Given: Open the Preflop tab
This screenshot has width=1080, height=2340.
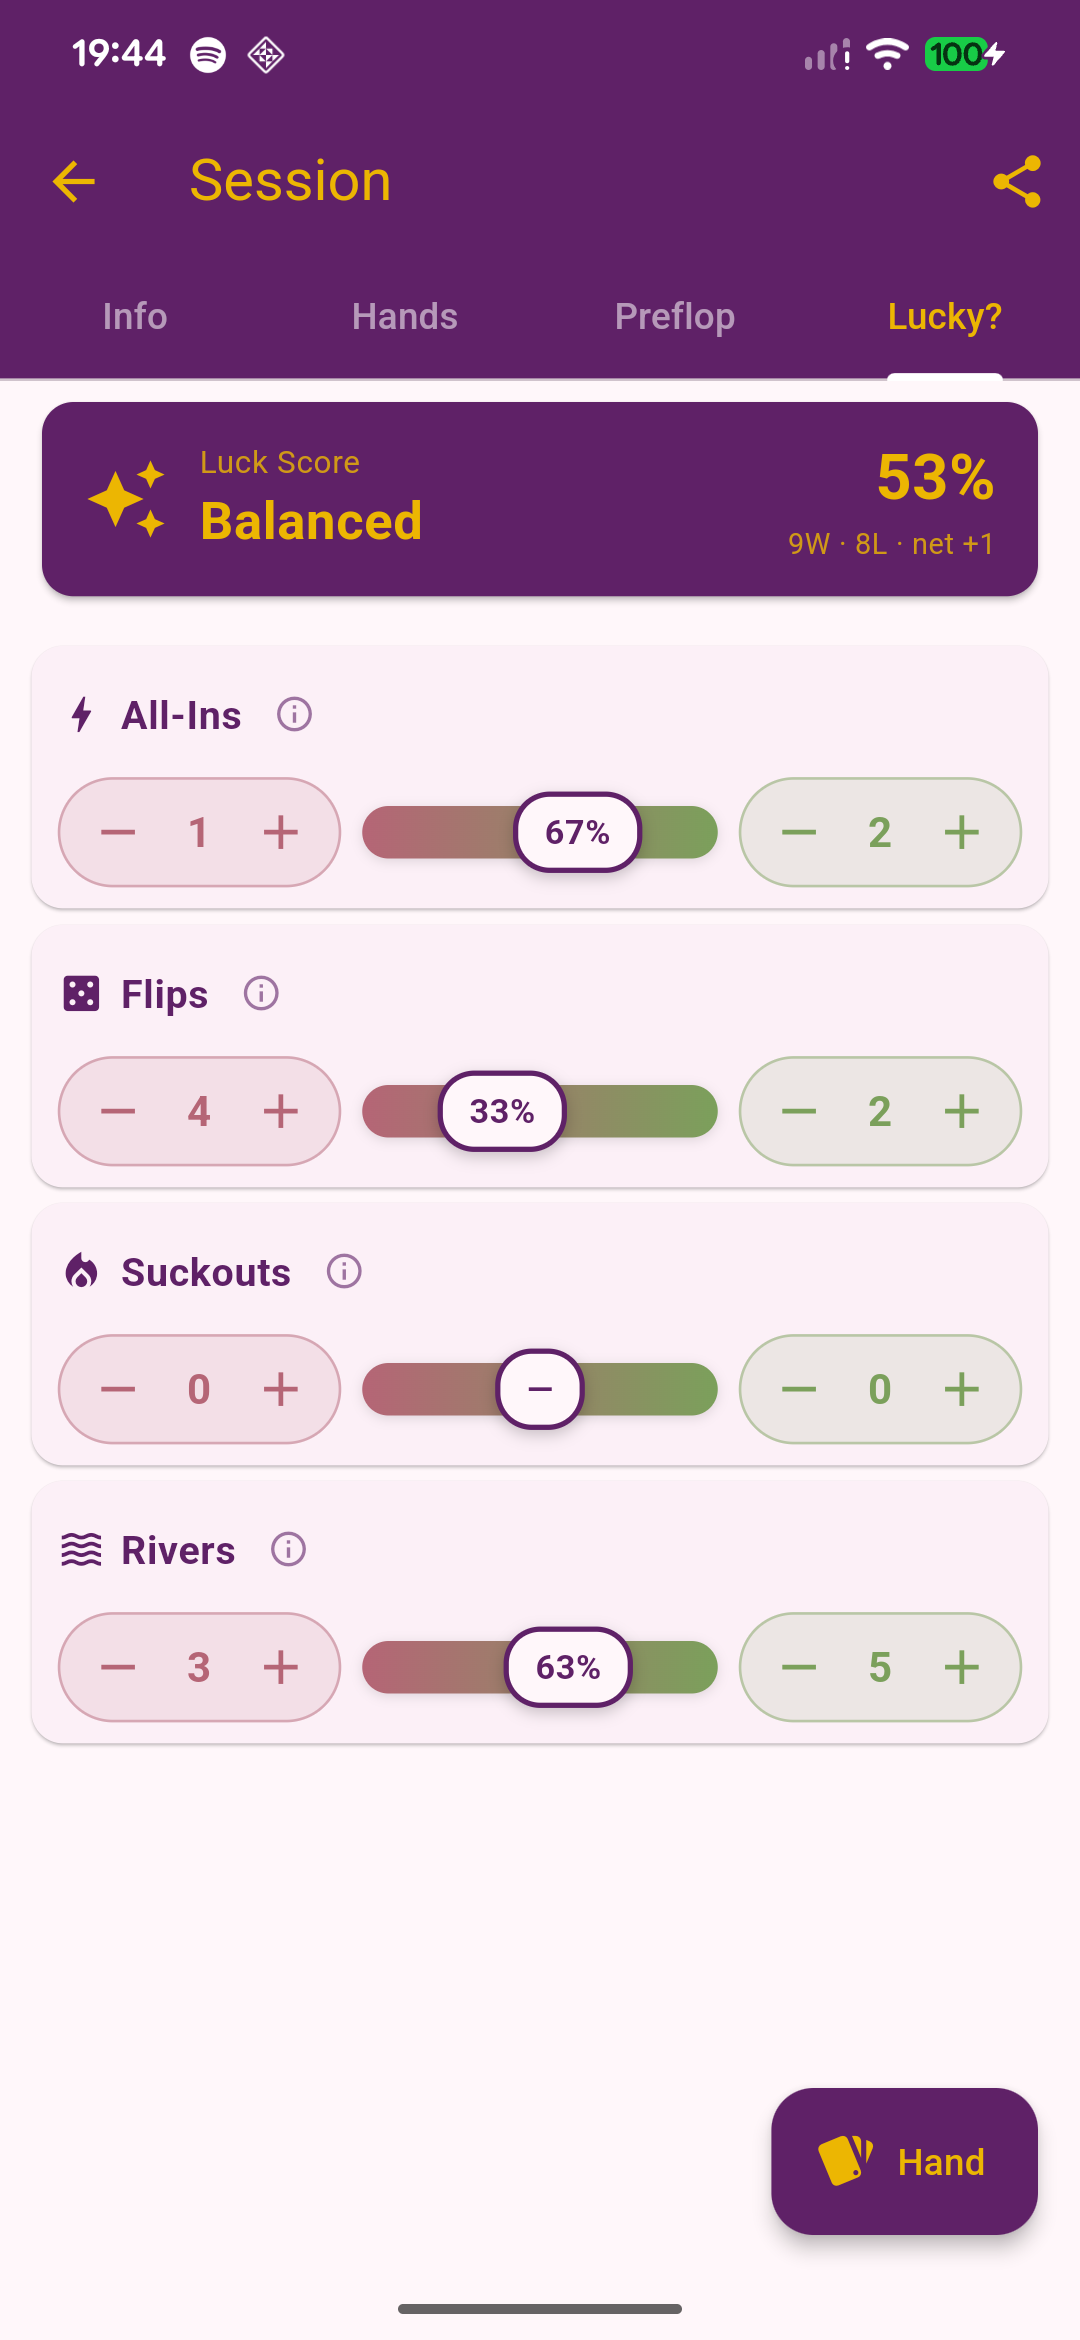Looking at the screenshot, I should pos(675,317).
